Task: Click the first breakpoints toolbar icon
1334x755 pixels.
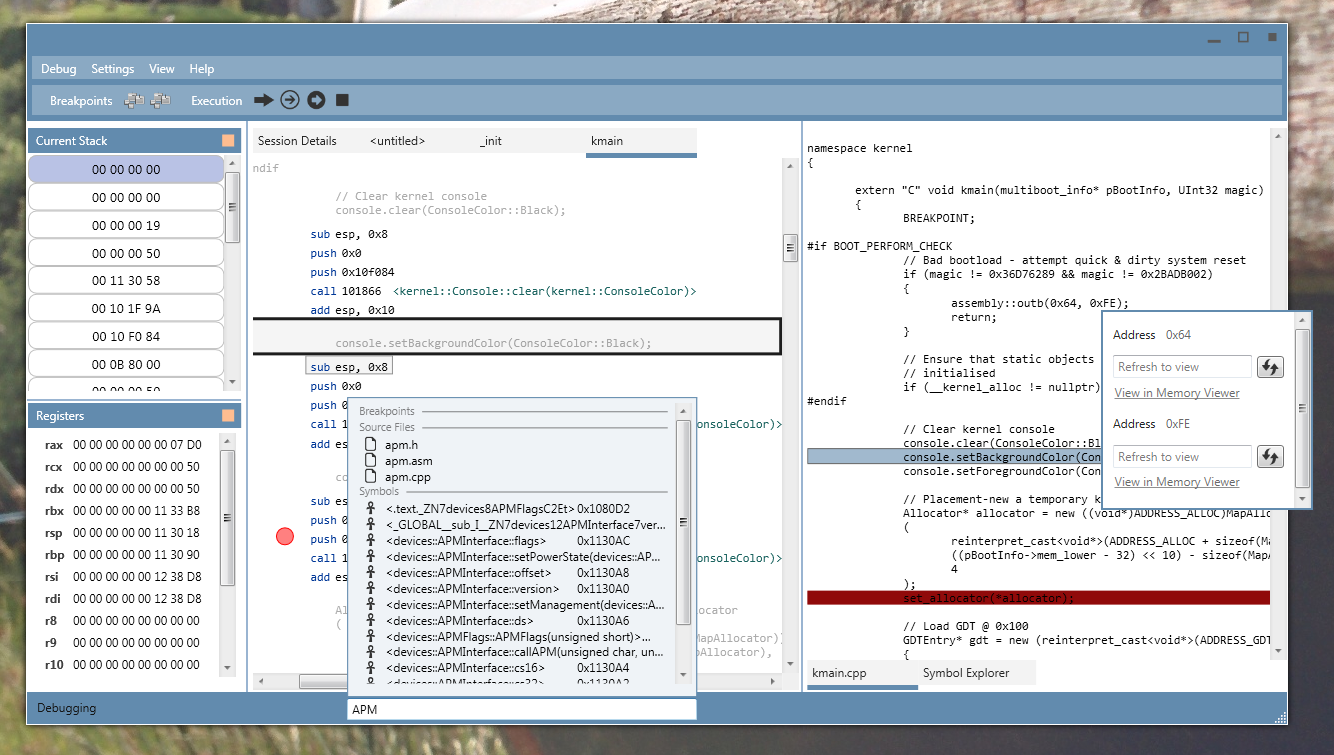Action: 133,101
